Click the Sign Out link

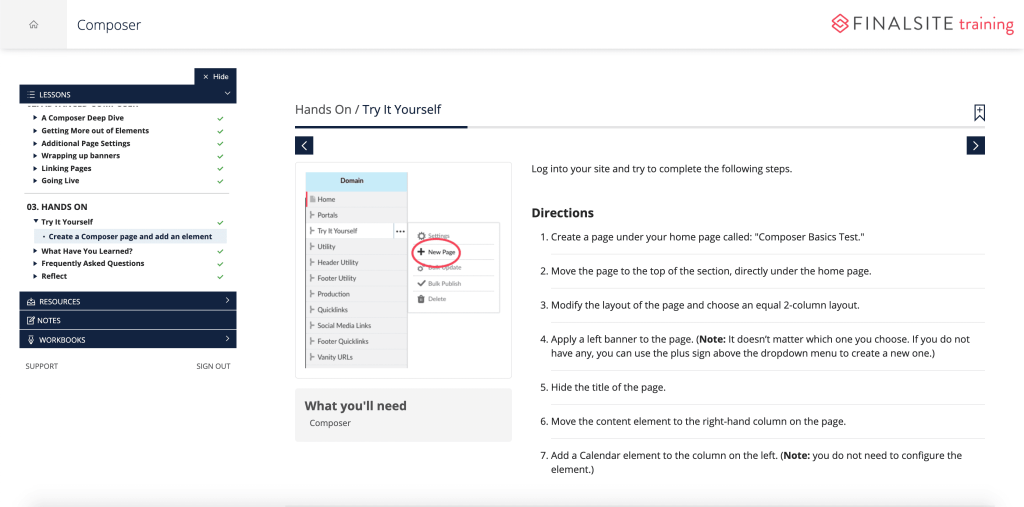click(x=213, y=366)
